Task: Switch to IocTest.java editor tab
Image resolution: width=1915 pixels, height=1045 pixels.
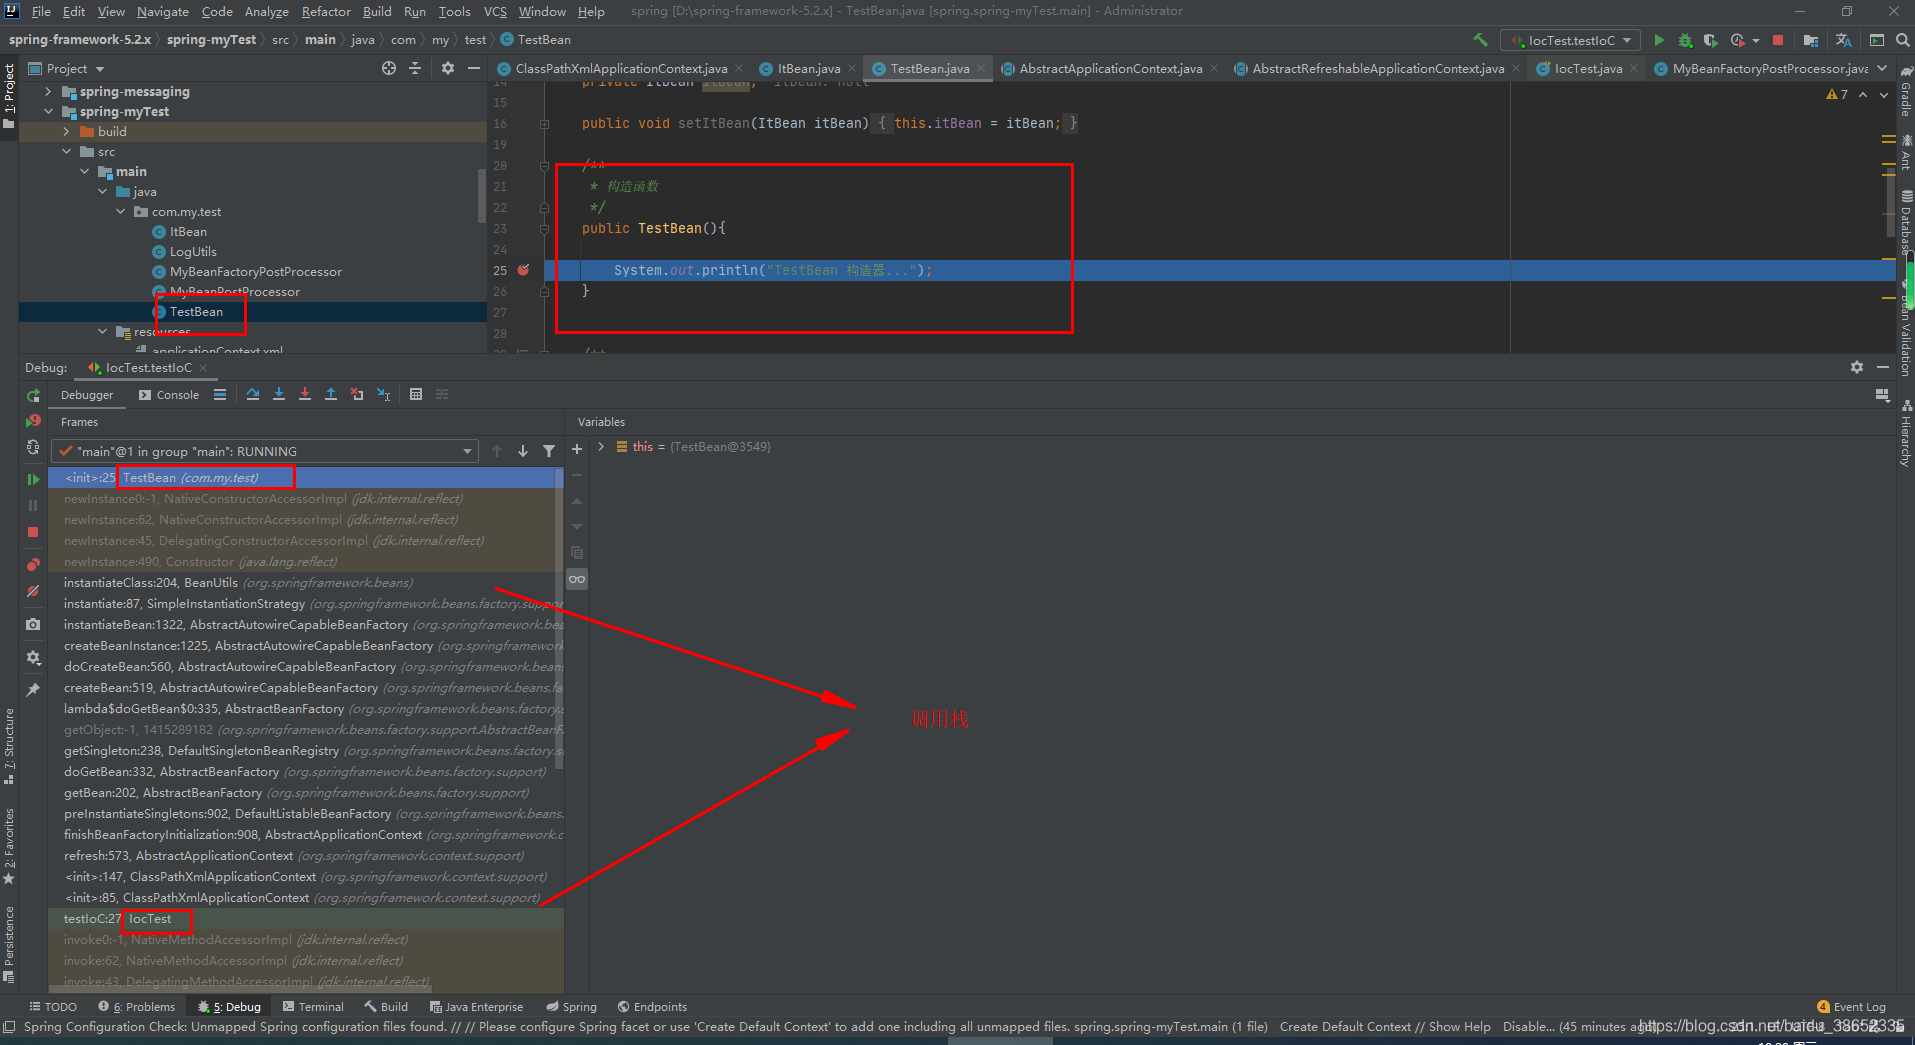Action: click(1587, 68)
